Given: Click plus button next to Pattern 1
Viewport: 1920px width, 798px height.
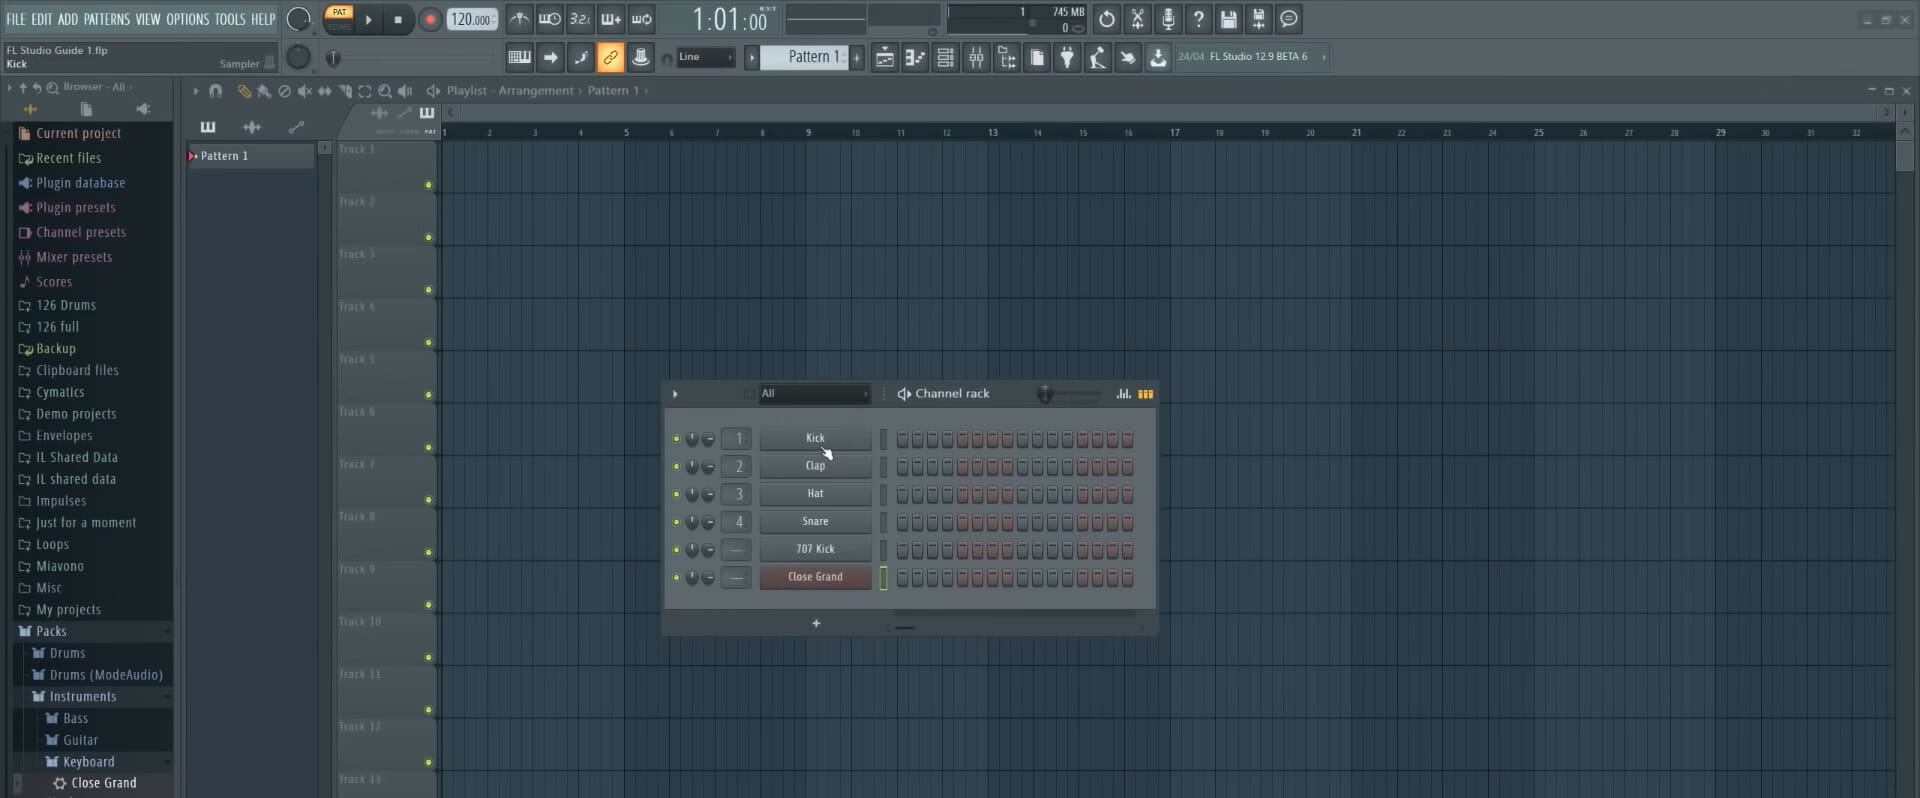Looking at the screenshot, I should tap(857, 57).
